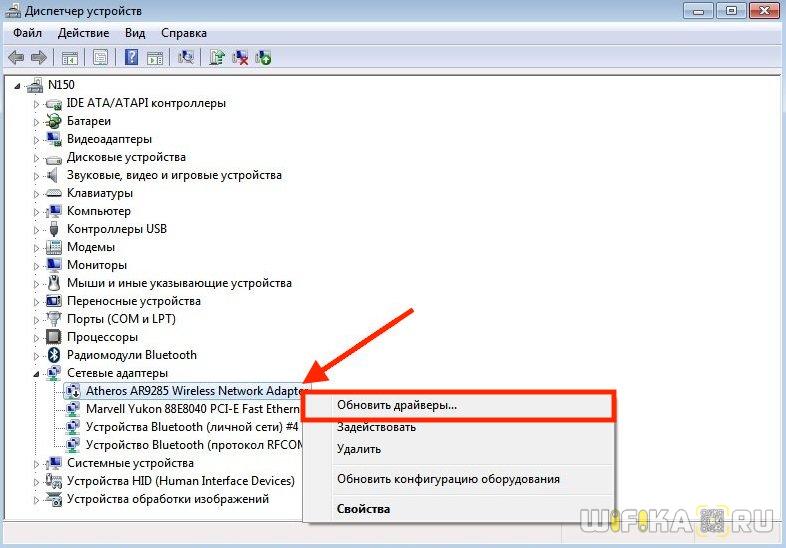
Task: Click the Back arrow toolbar icon
Action: click(x=16, y=58)
